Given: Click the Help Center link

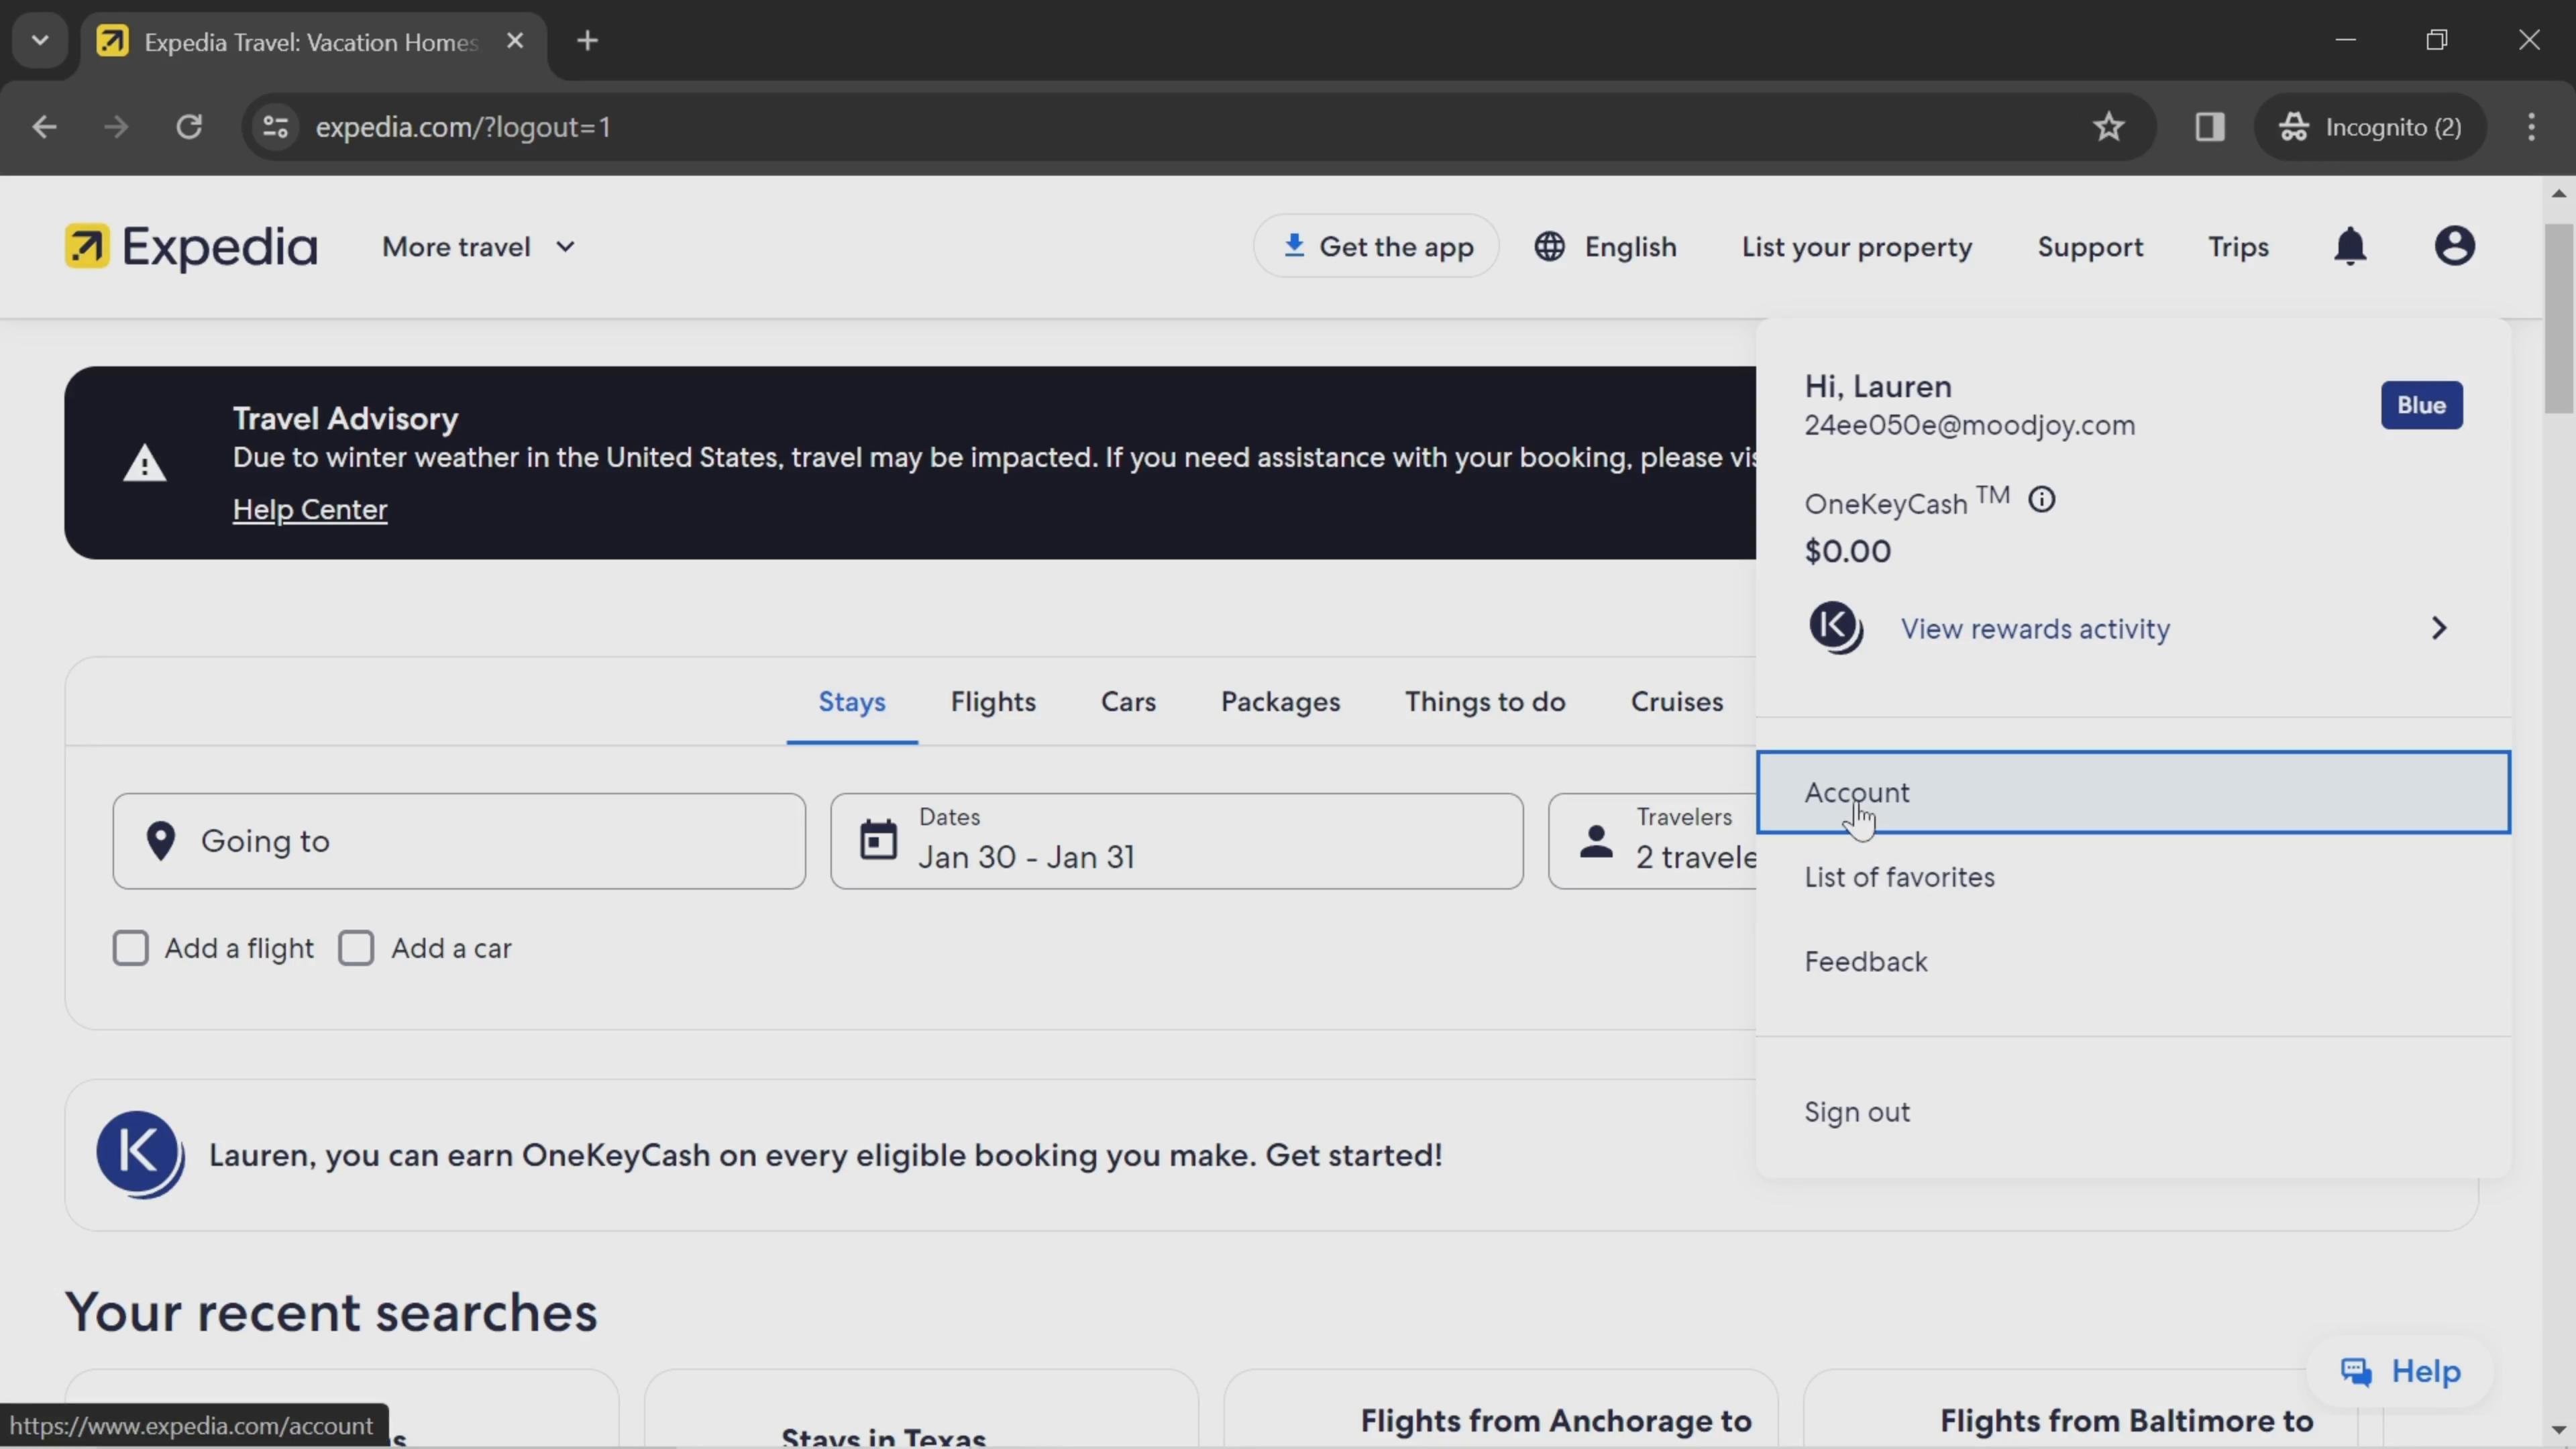Looking at the screenshot, I should click(310, 510).
